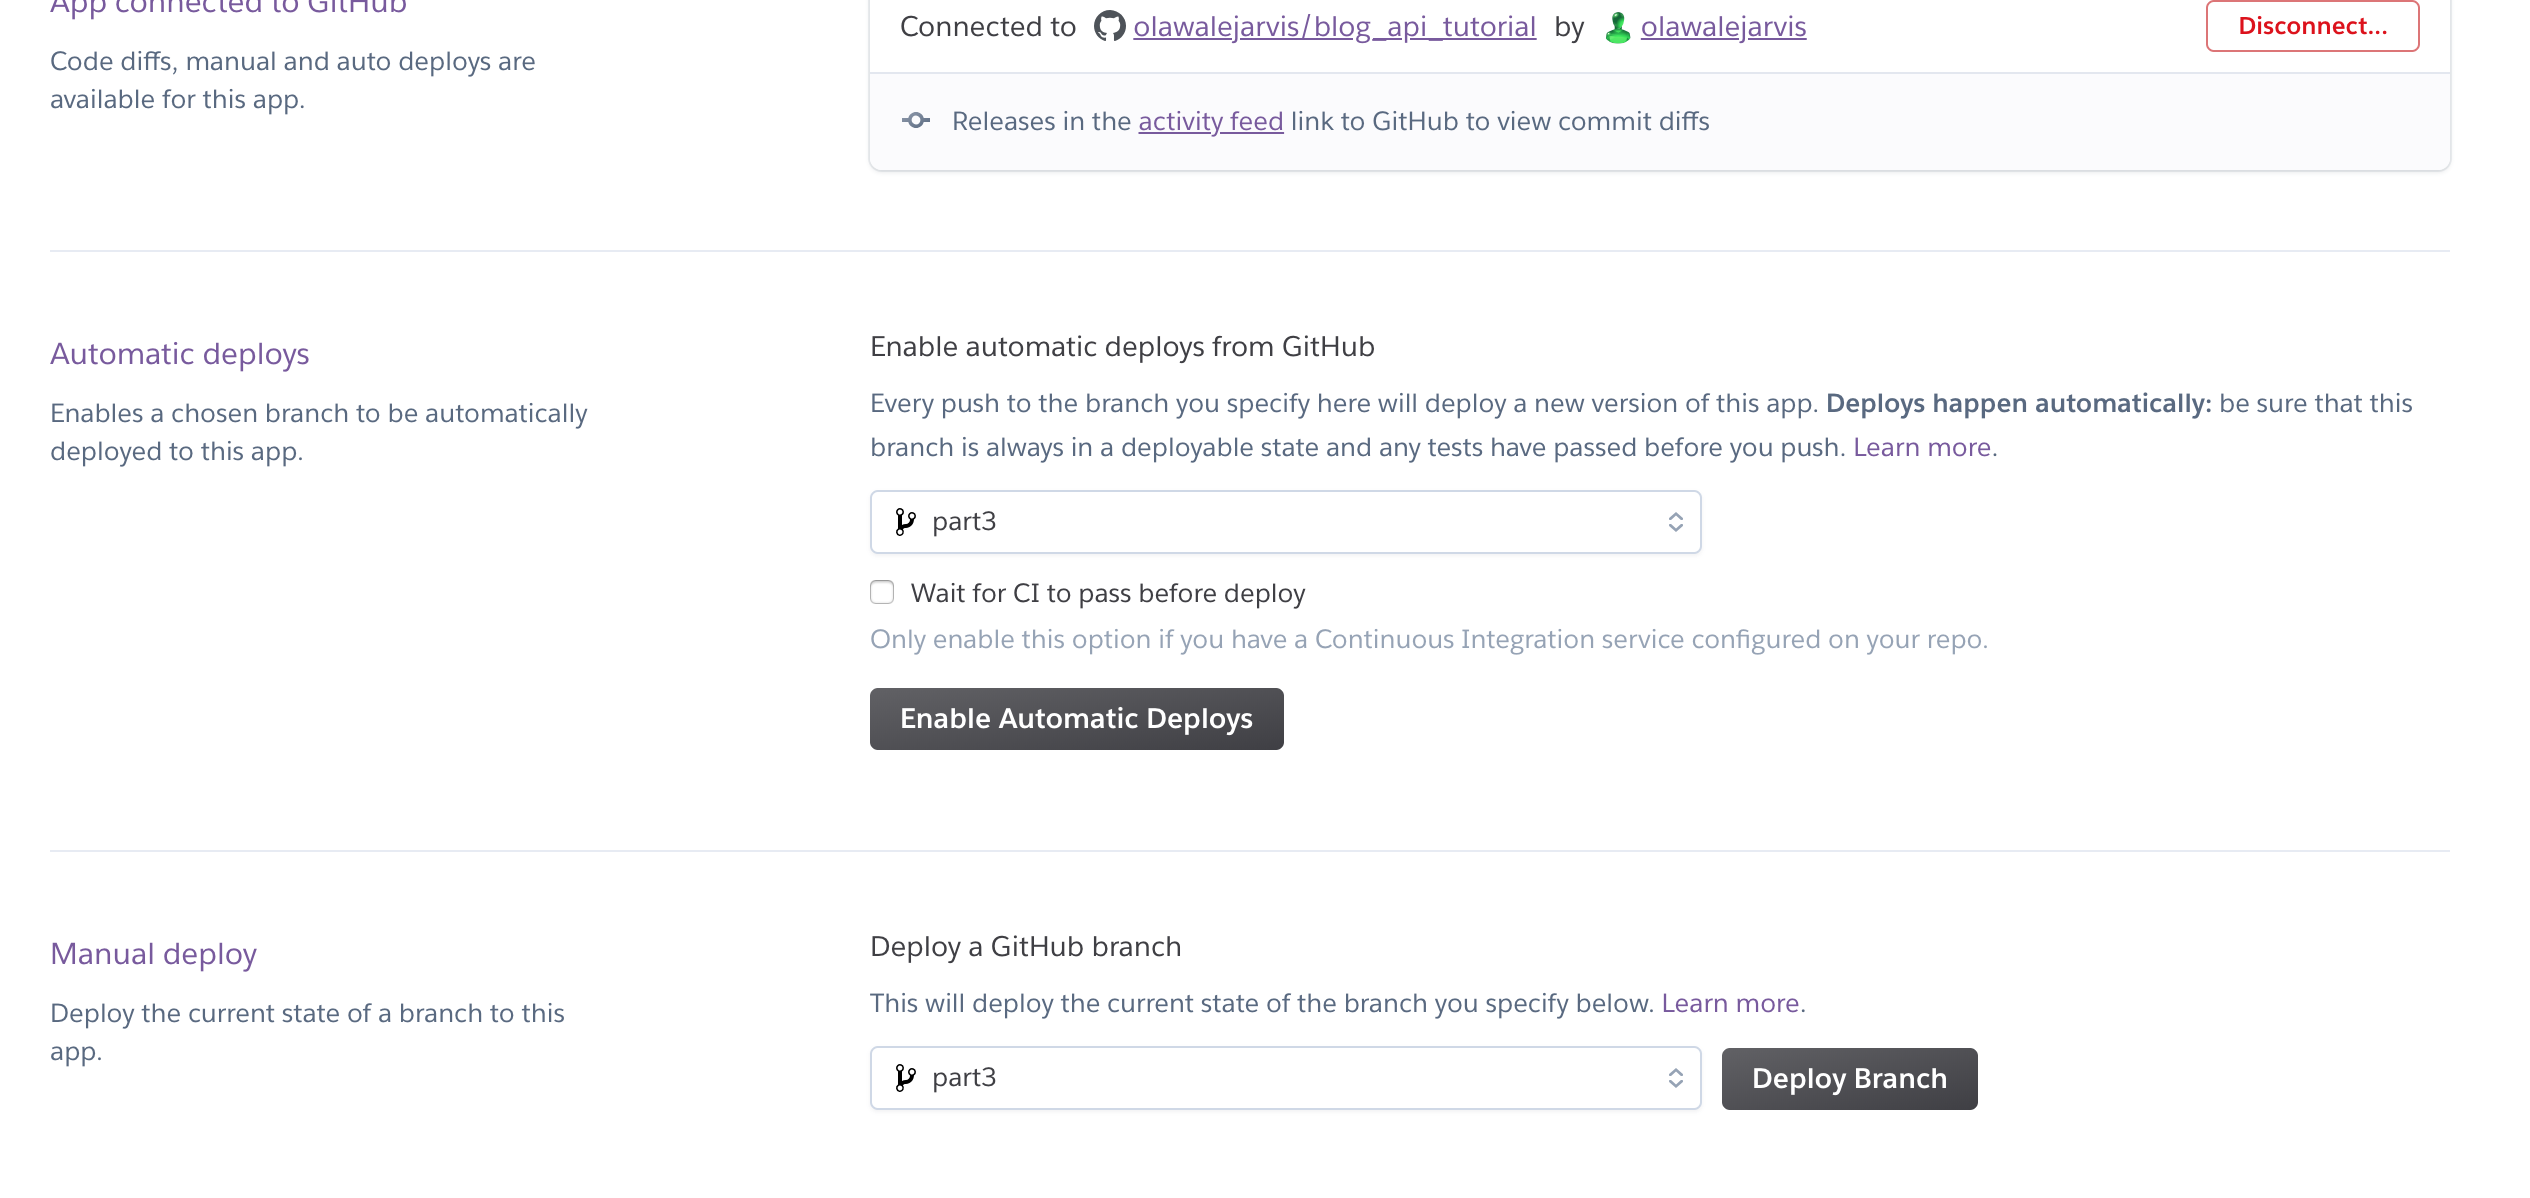
Task: Click branch icon in automatic deploys dropdown
Action: (905, 522)
